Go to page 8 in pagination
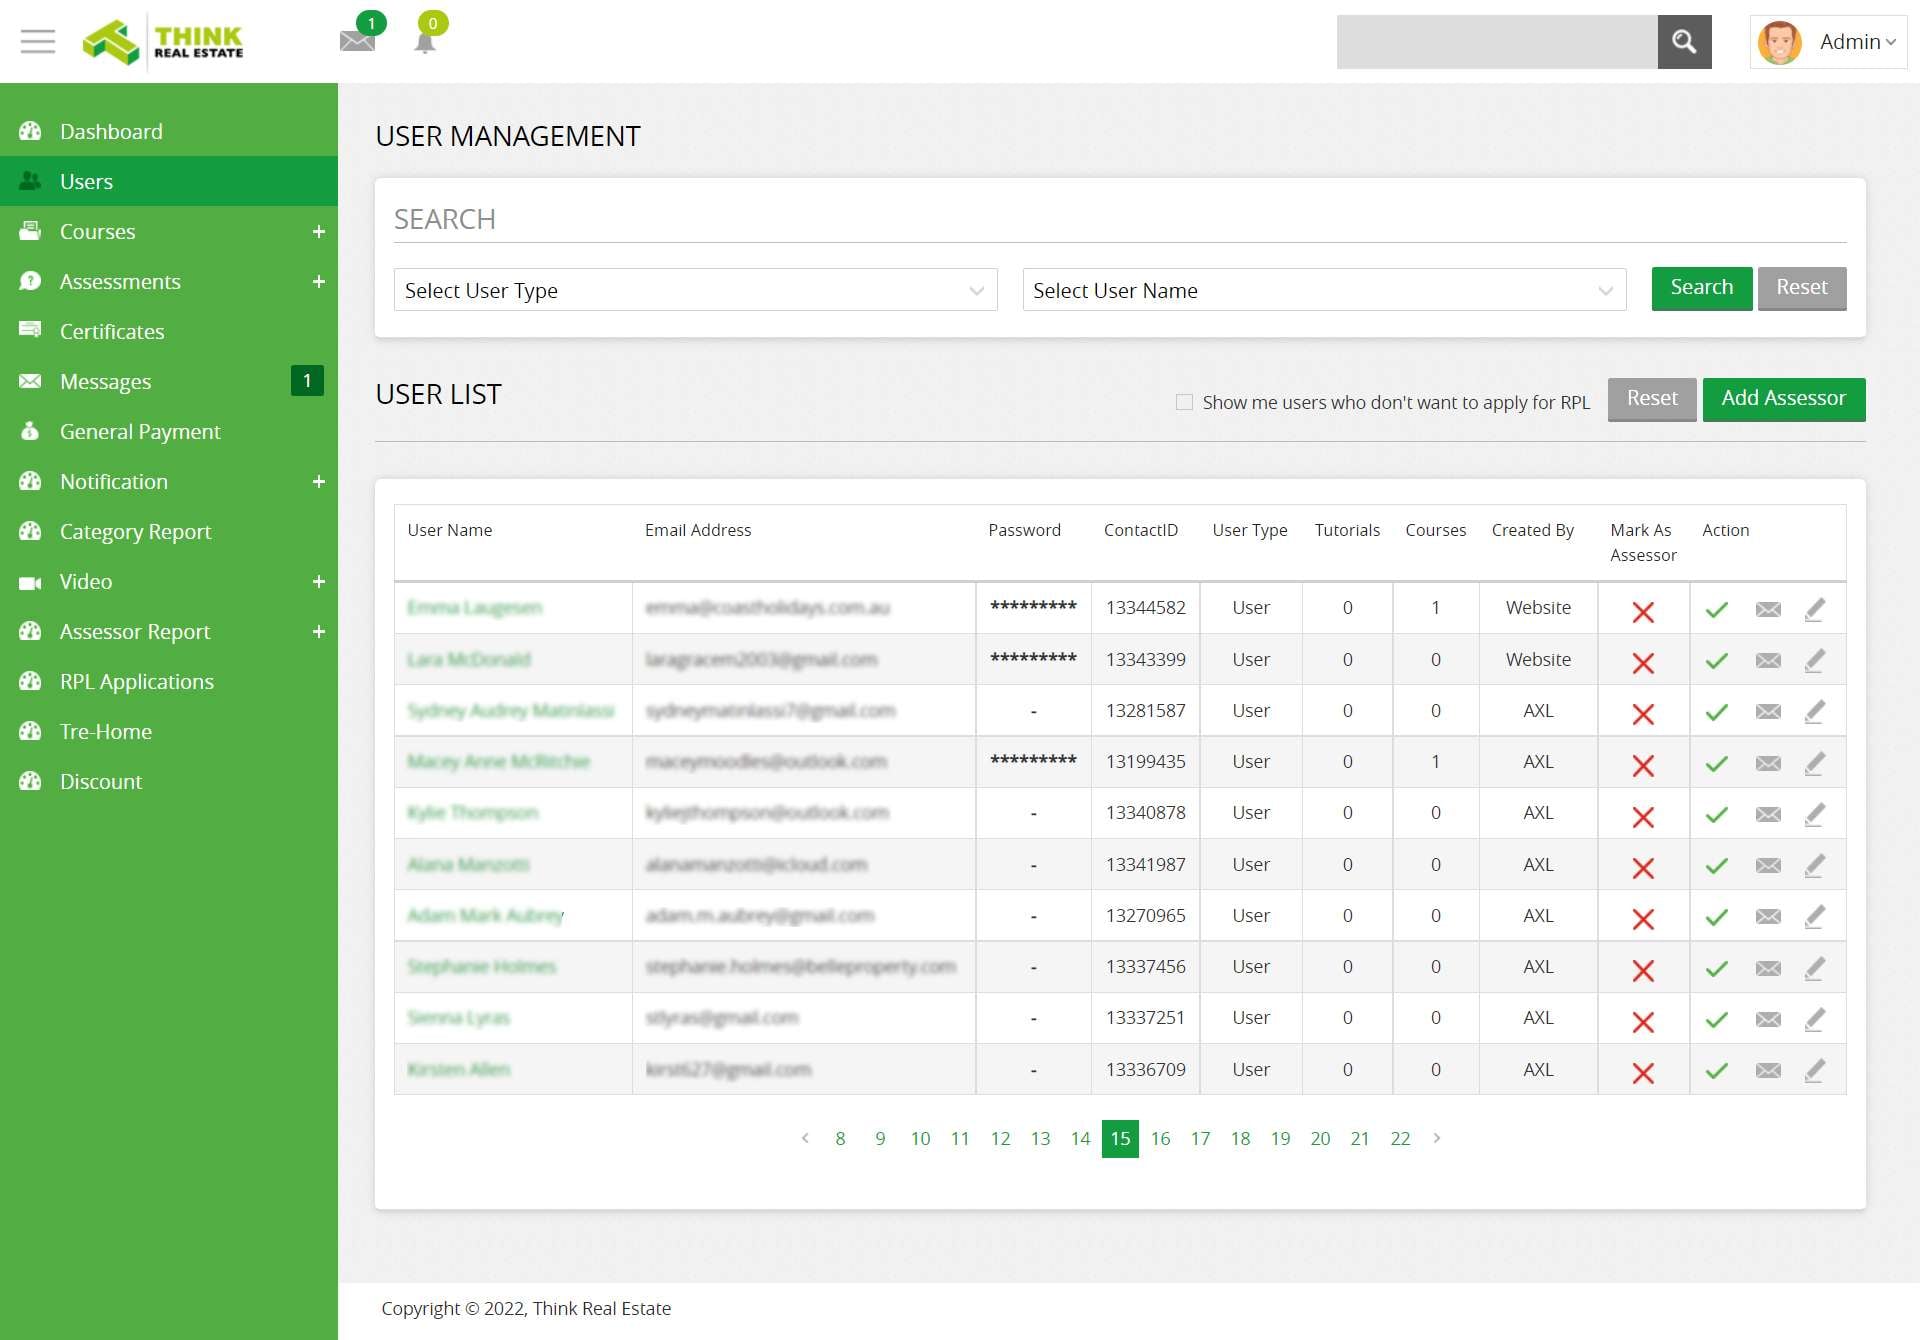 (x=840, y=1138)
